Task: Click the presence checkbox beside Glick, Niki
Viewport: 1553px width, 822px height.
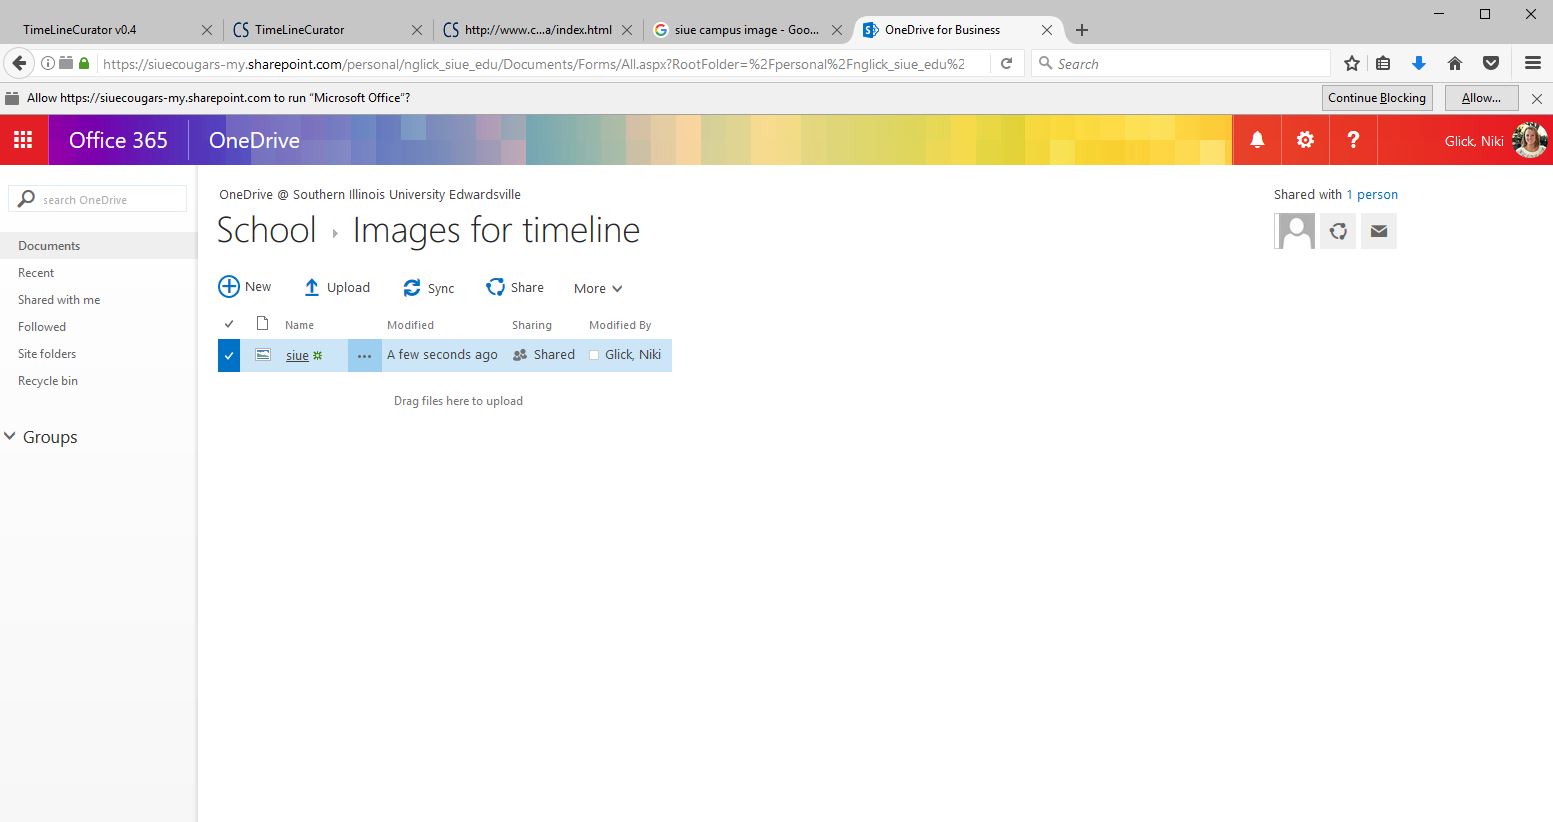Action: 594,355
